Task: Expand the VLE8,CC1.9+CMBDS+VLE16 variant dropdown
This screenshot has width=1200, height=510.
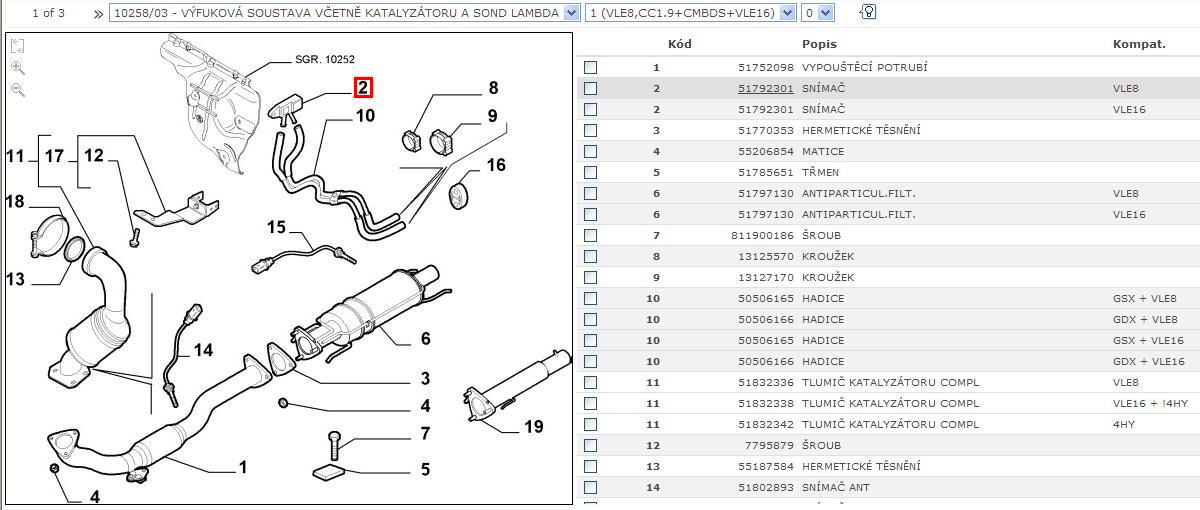Action: (787, 13)
